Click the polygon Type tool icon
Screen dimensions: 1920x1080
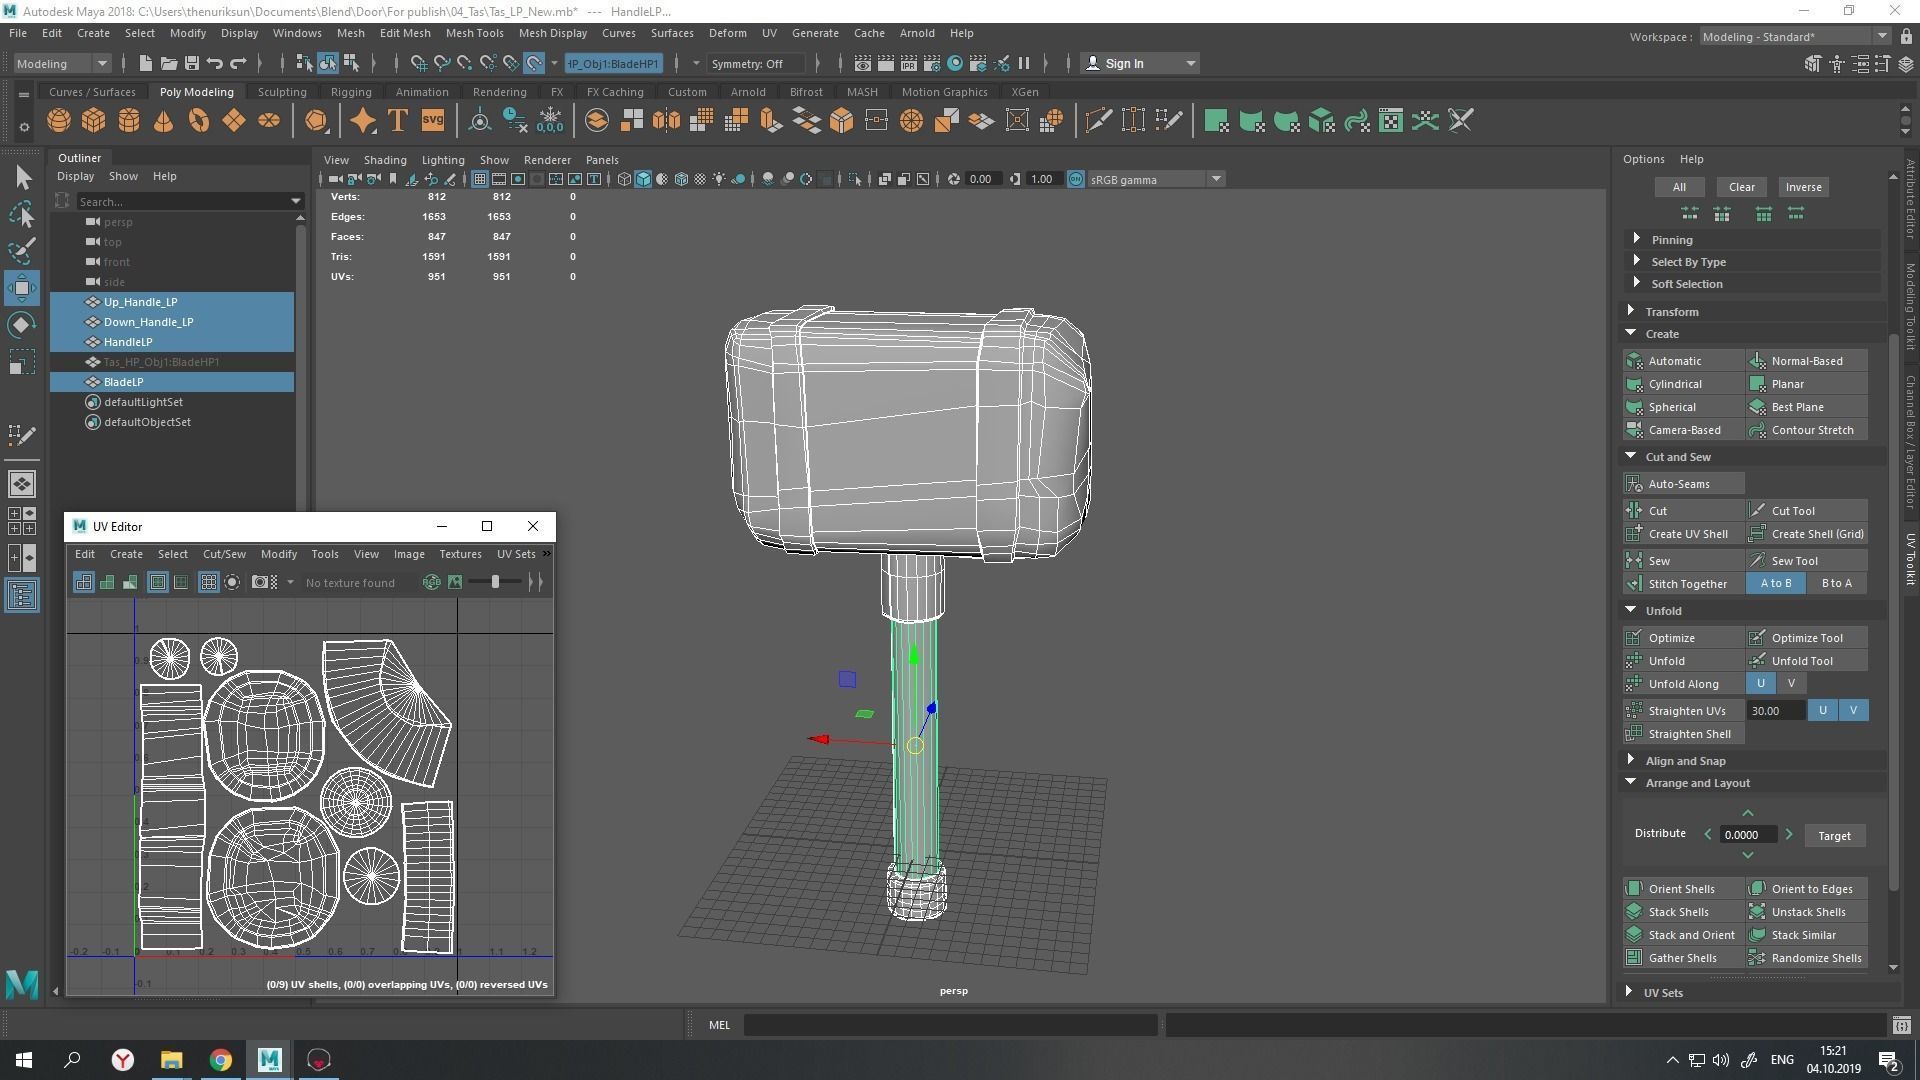398,121
